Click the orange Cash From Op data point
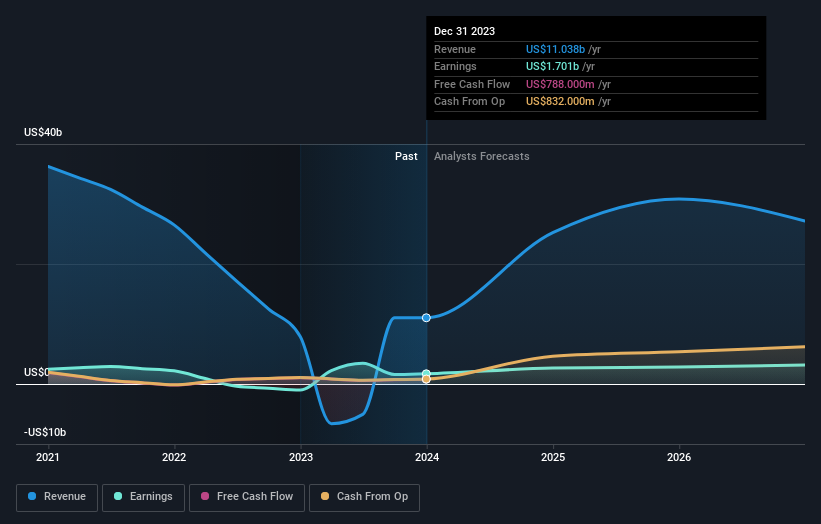 click(x=426, y=379)
